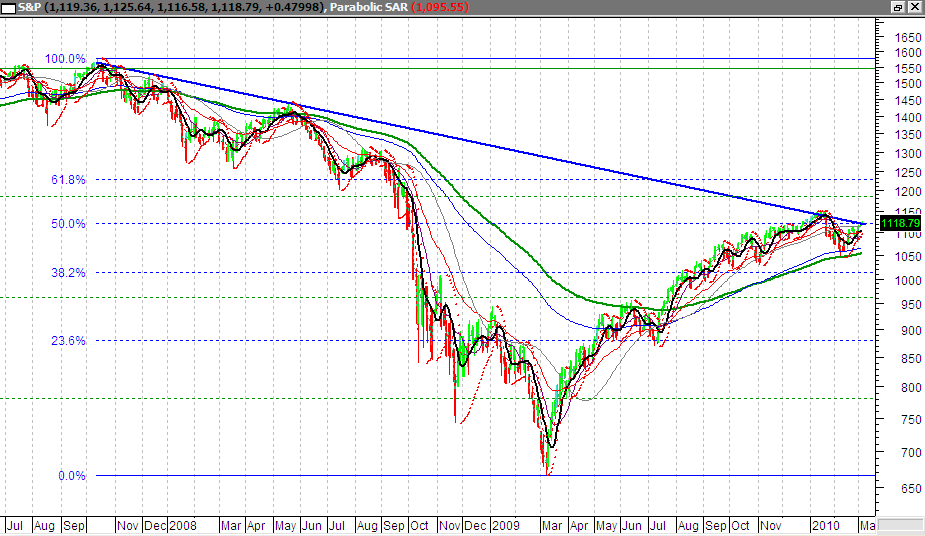Click the 1350 price axis label
The image size is (925, 536).
pyautogui.click(x=908, y=134)
